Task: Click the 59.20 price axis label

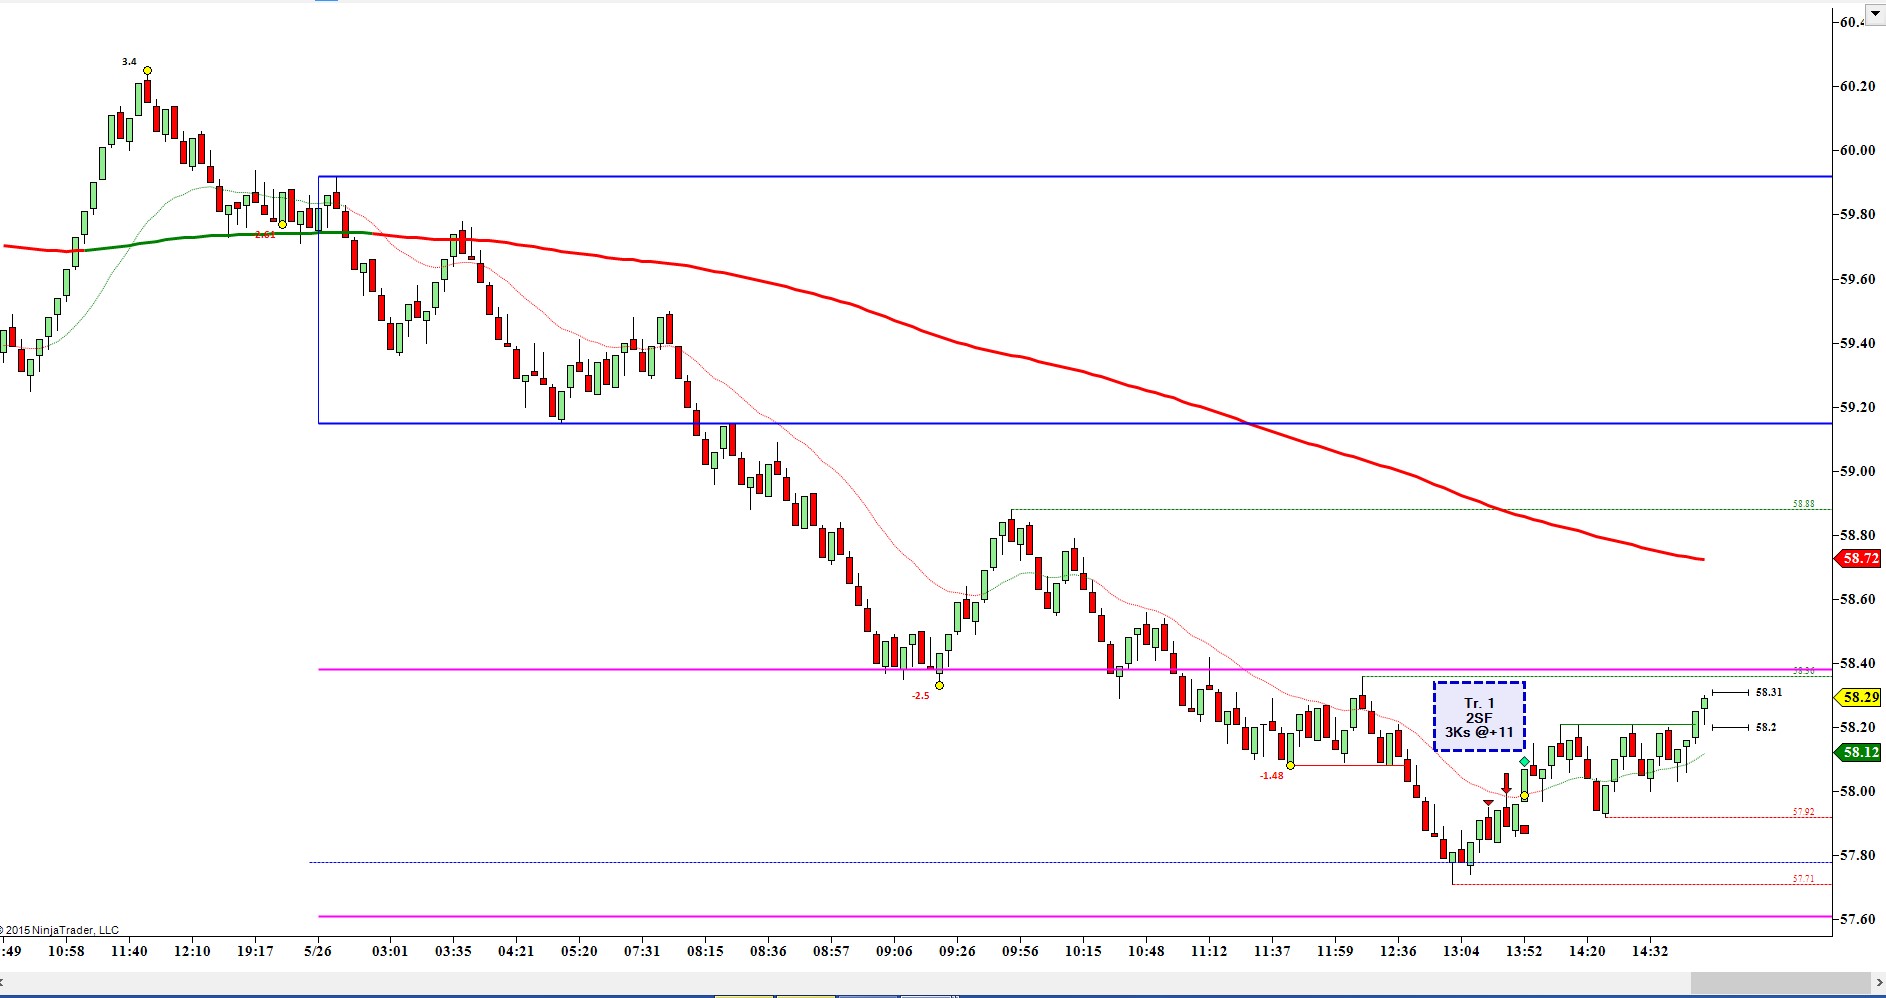Action: click(1858, 407)
